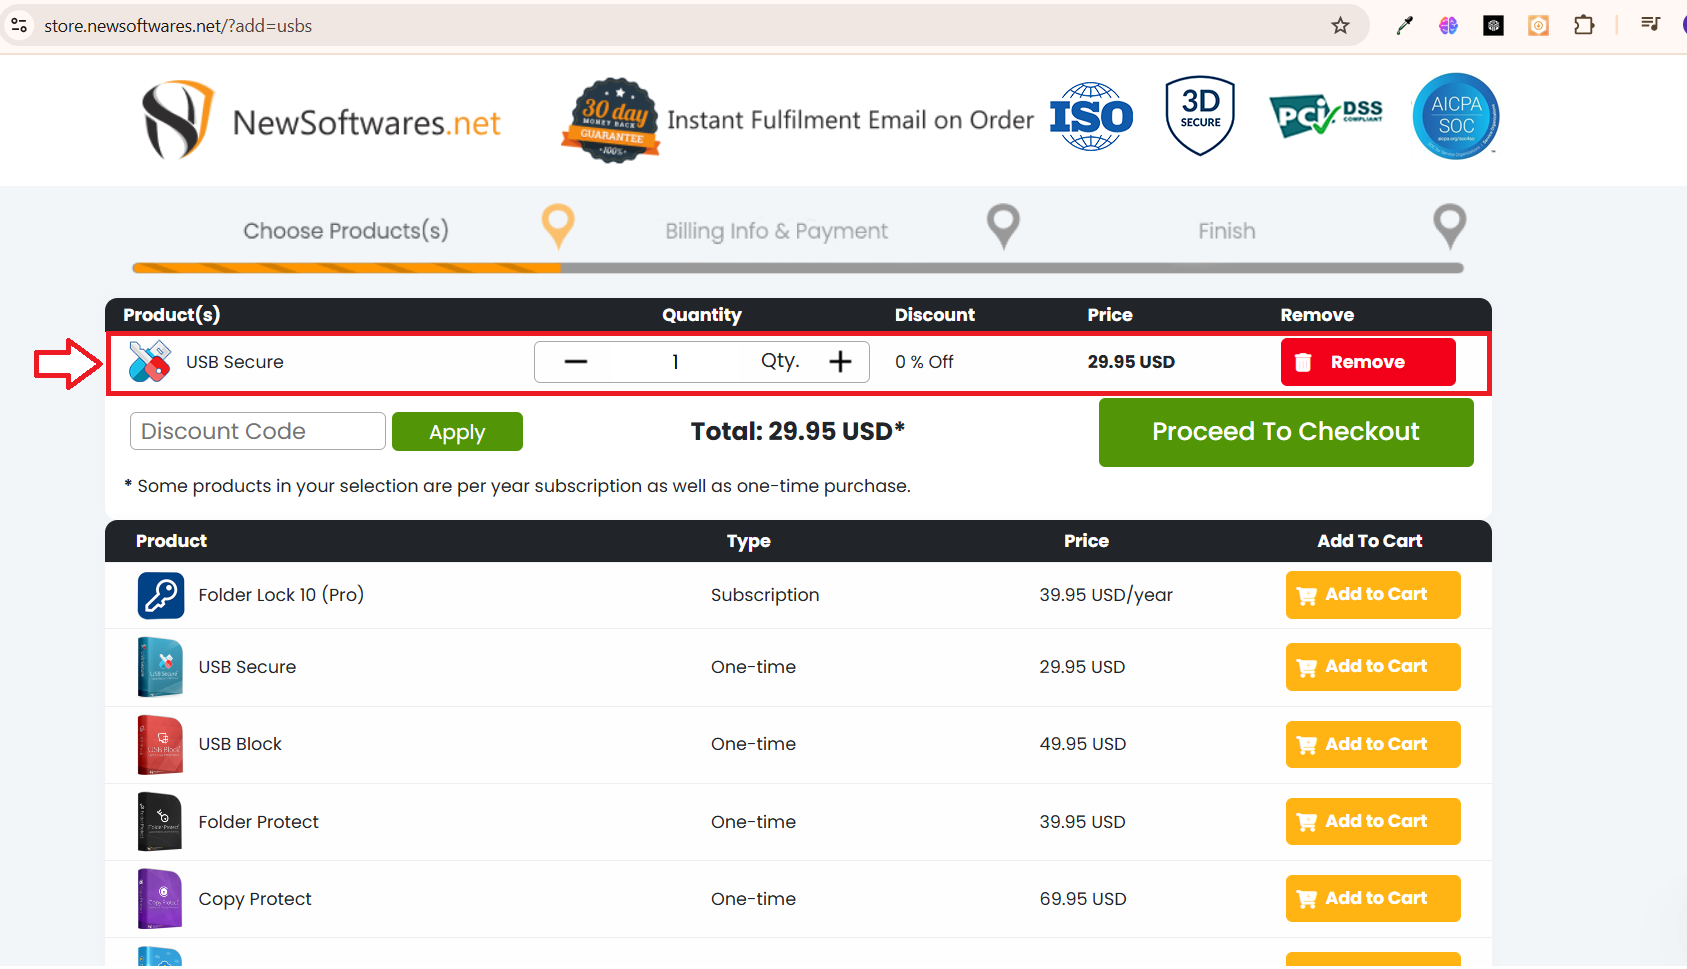
Task: Increase USB Secure quantity with plus button
Action: tap(840, 361)
